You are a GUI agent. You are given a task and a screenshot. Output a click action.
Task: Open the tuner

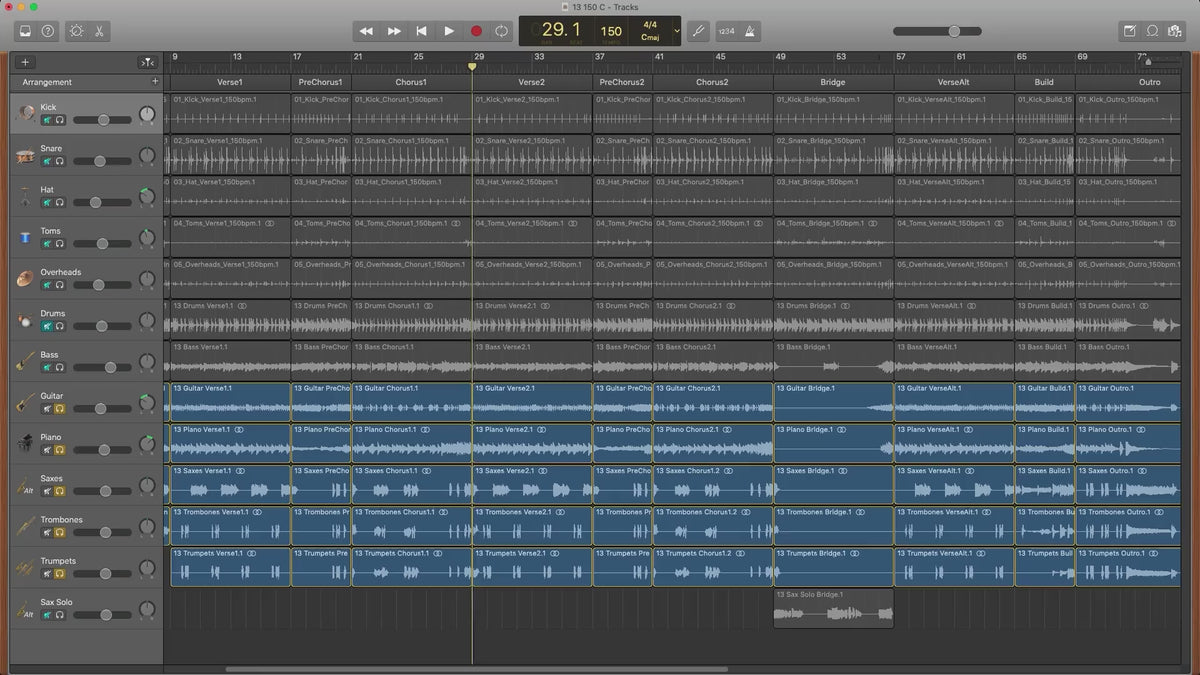[x=699, y=31]
